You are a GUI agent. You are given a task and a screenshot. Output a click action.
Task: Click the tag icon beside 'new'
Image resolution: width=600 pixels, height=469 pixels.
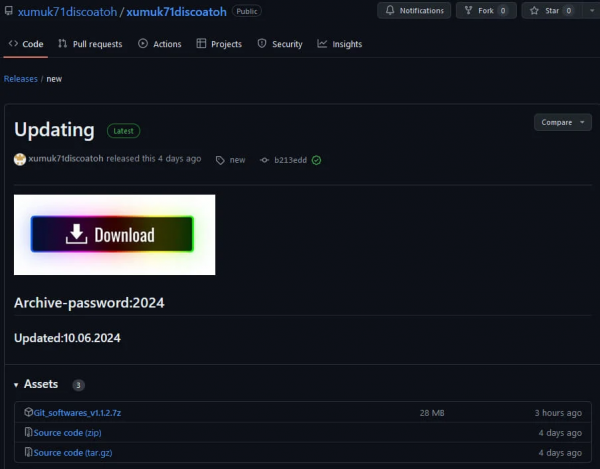click(220, 160)
